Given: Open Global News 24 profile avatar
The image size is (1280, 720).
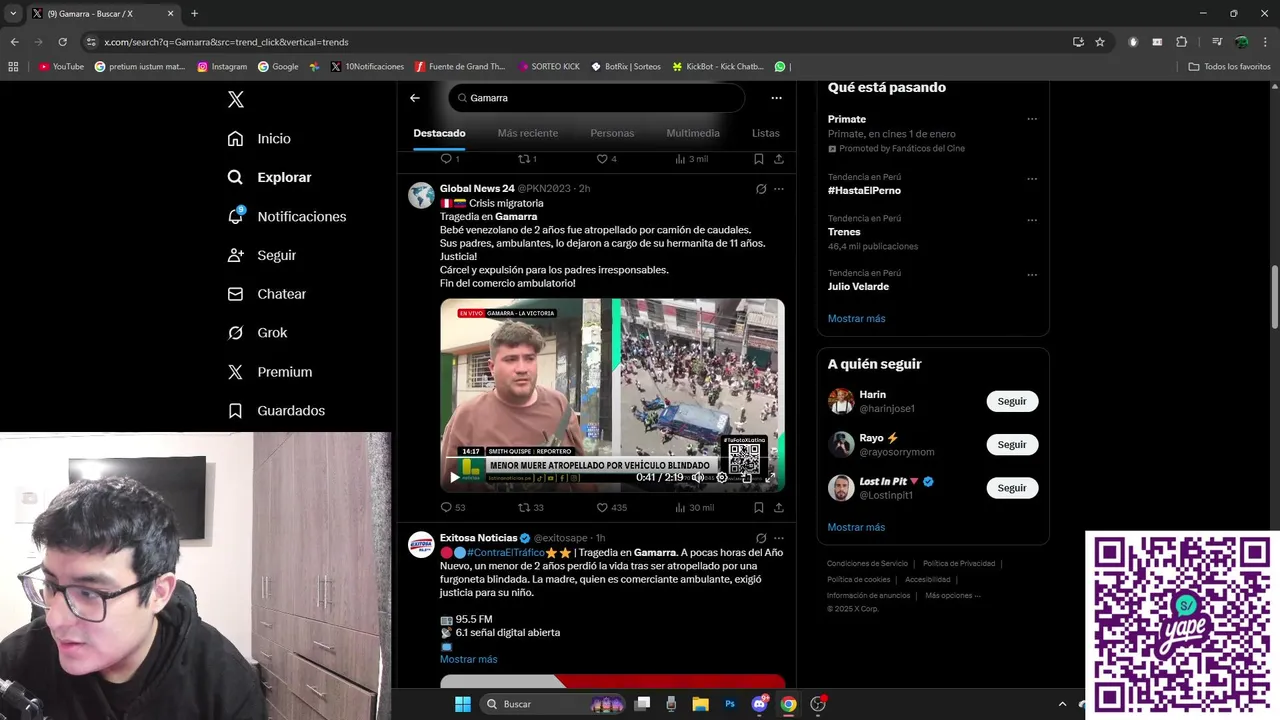Looking at the screenshot, I should pyautogui.click(x=421, y=194).
